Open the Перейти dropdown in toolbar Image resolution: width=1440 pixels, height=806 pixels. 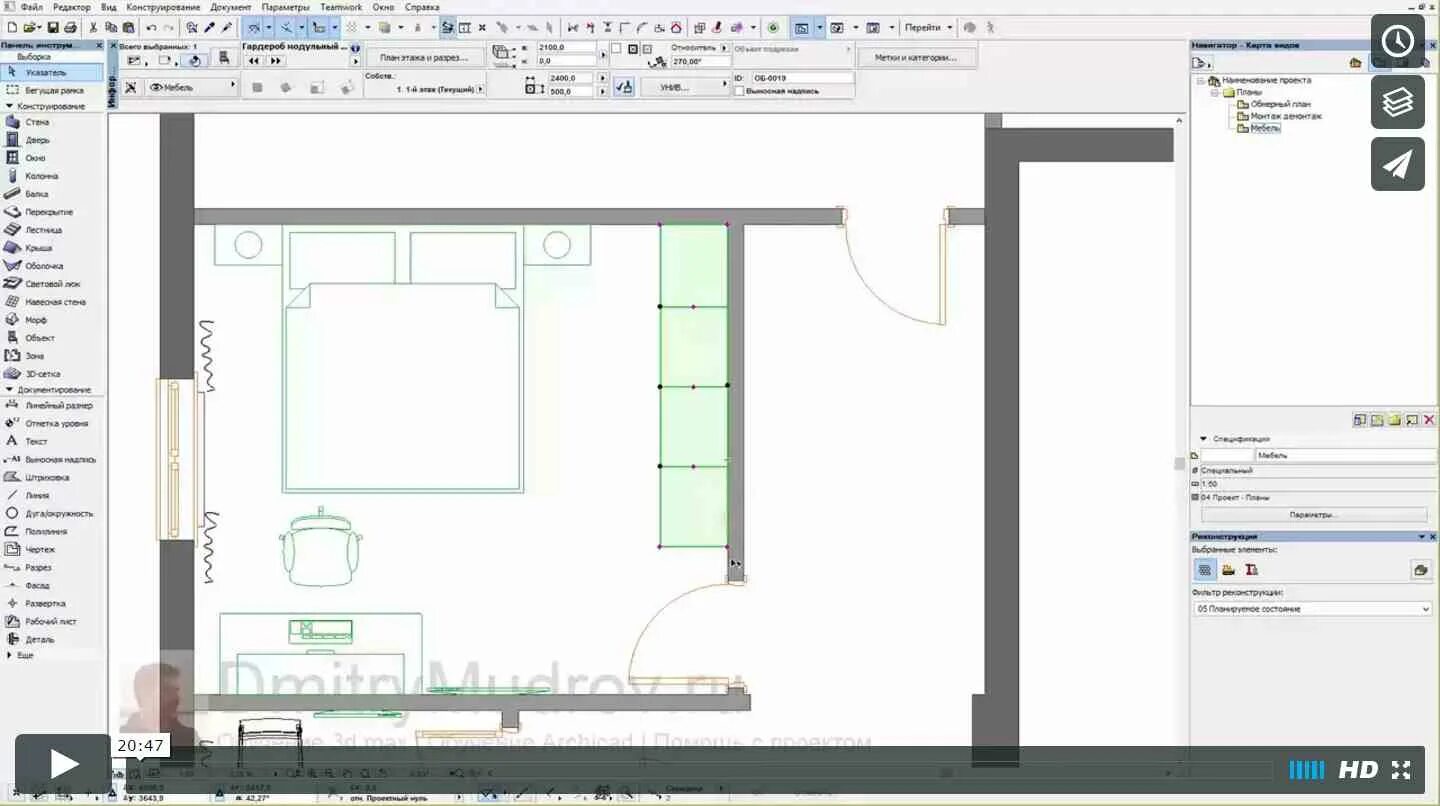[x=929, y=27]
